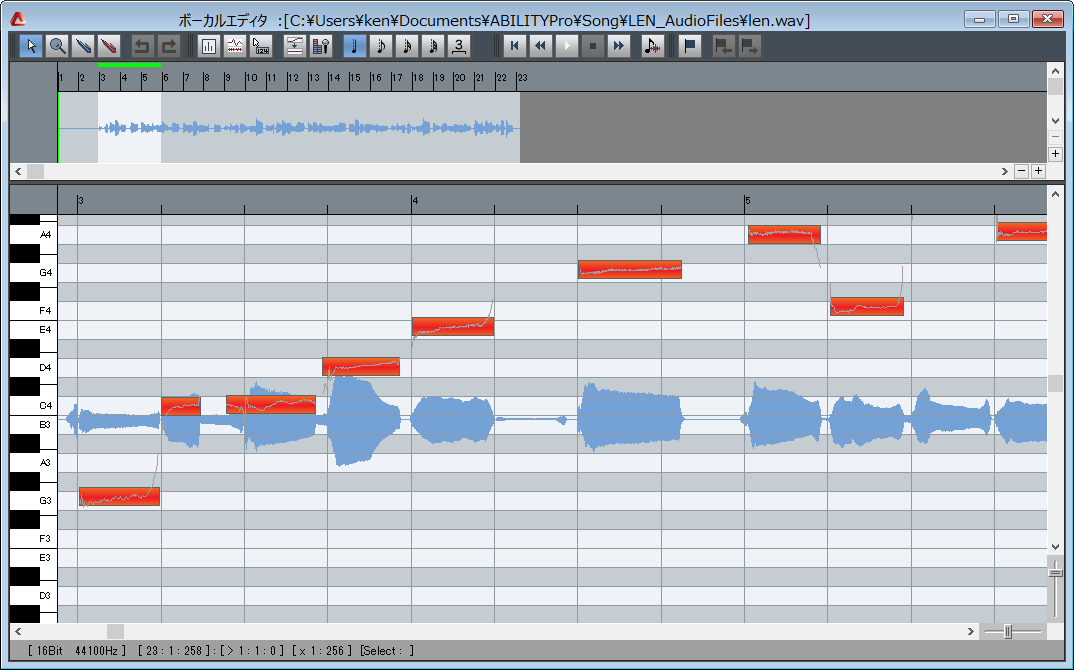Rewind to the start of song
1074x670 pixels.
(514, 46)
